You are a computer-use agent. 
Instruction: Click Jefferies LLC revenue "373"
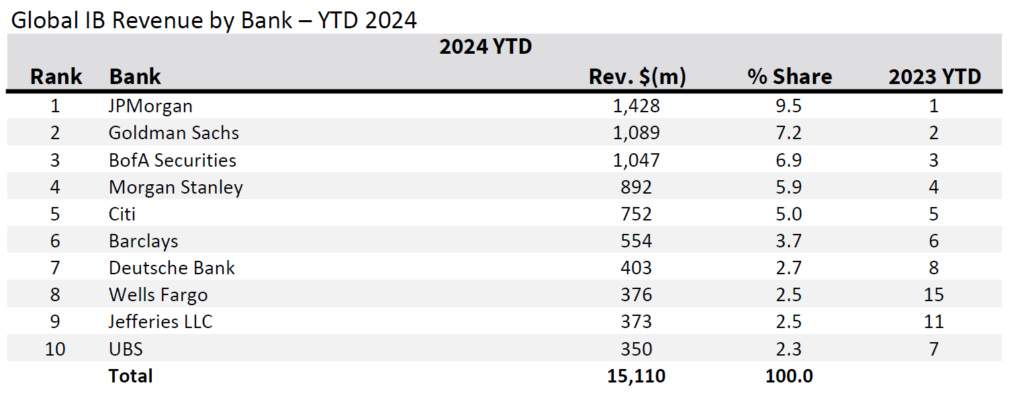click(637, 322)
